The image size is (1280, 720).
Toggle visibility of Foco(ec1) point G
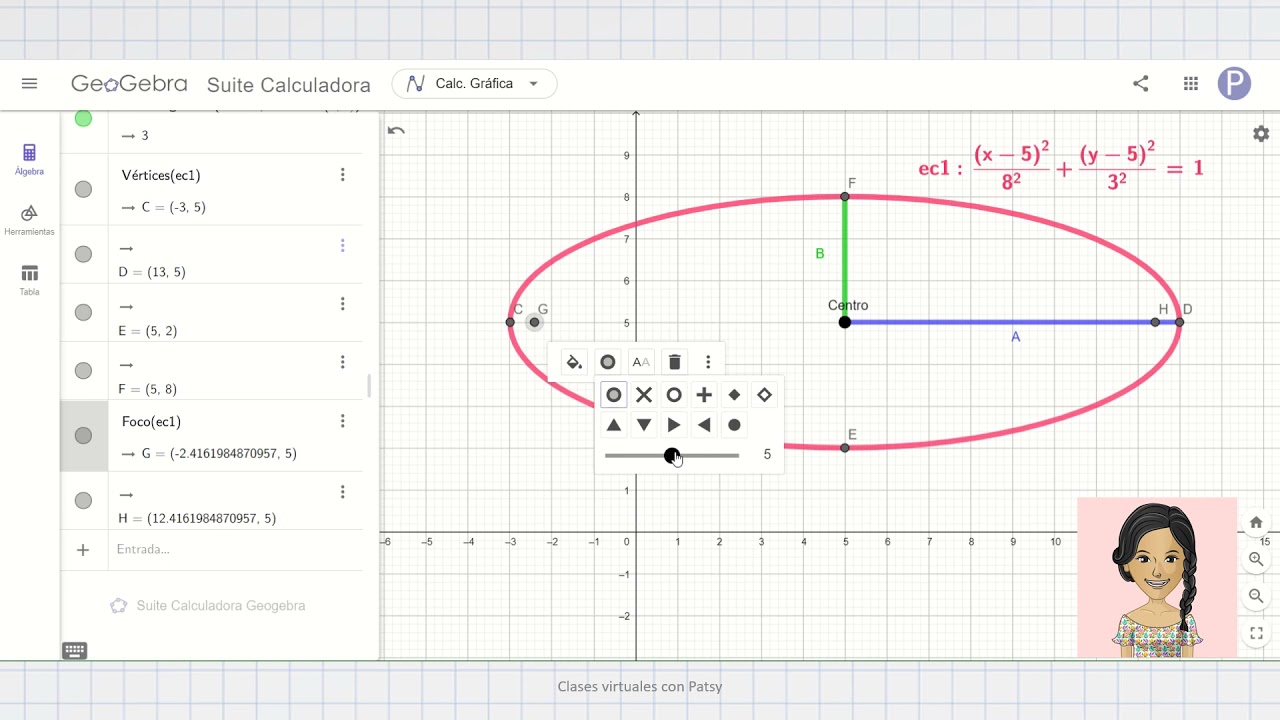(83, 435)
